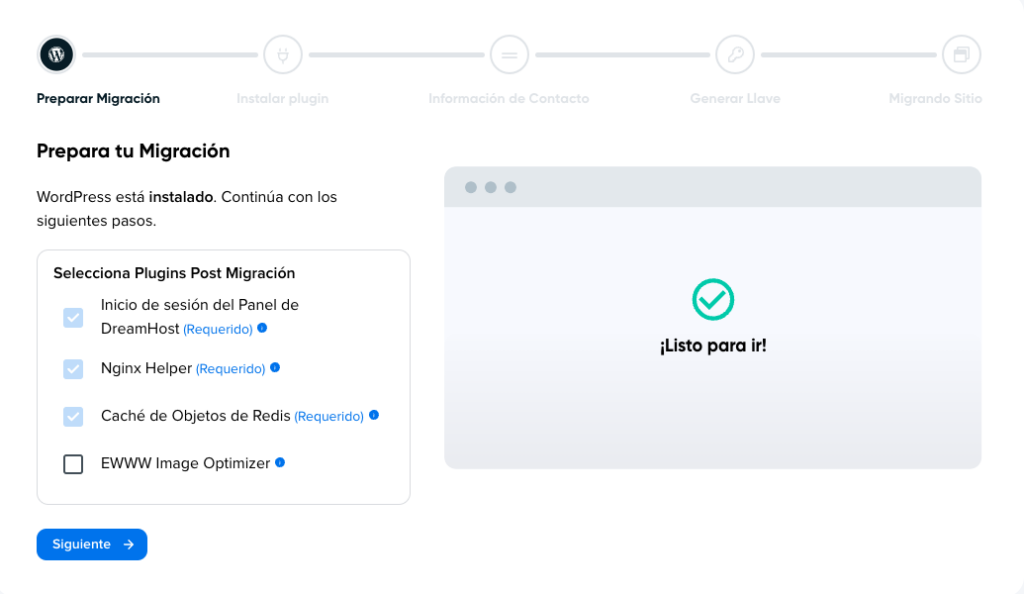Click the Migrando Sitio windows icon
The height and width of the screenshot is (594, 1024).
pos(961,55)
